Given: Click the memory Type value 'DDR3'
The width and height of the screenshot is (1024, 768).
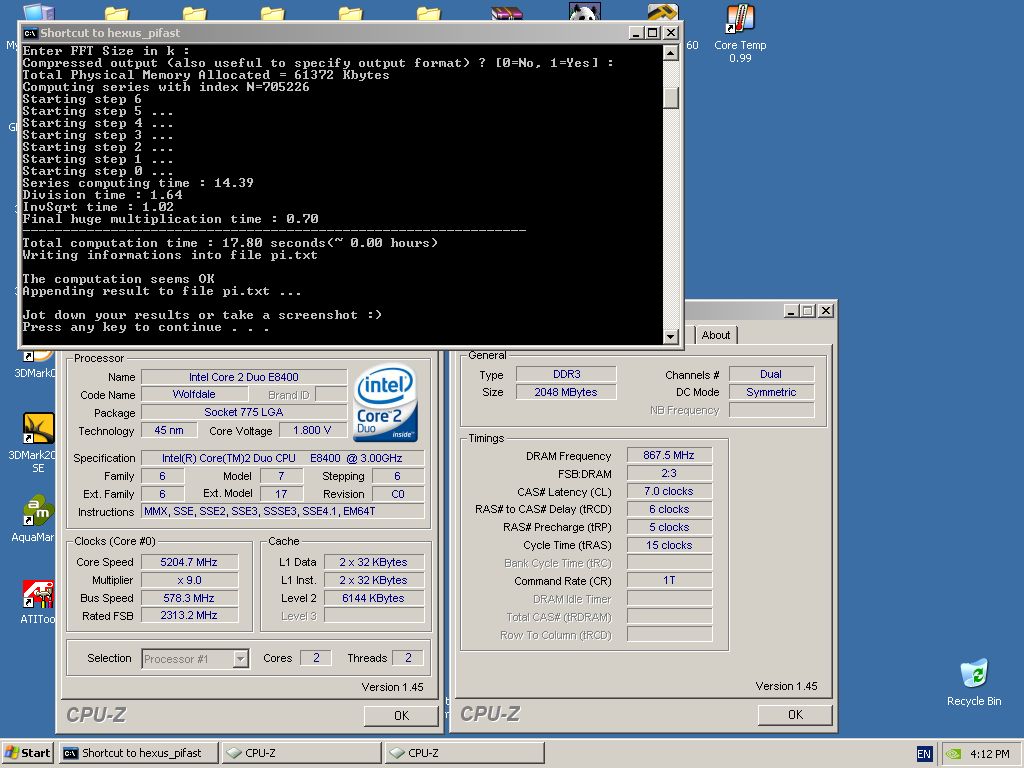Looking at the screenshot, I should tap(566, 374).
